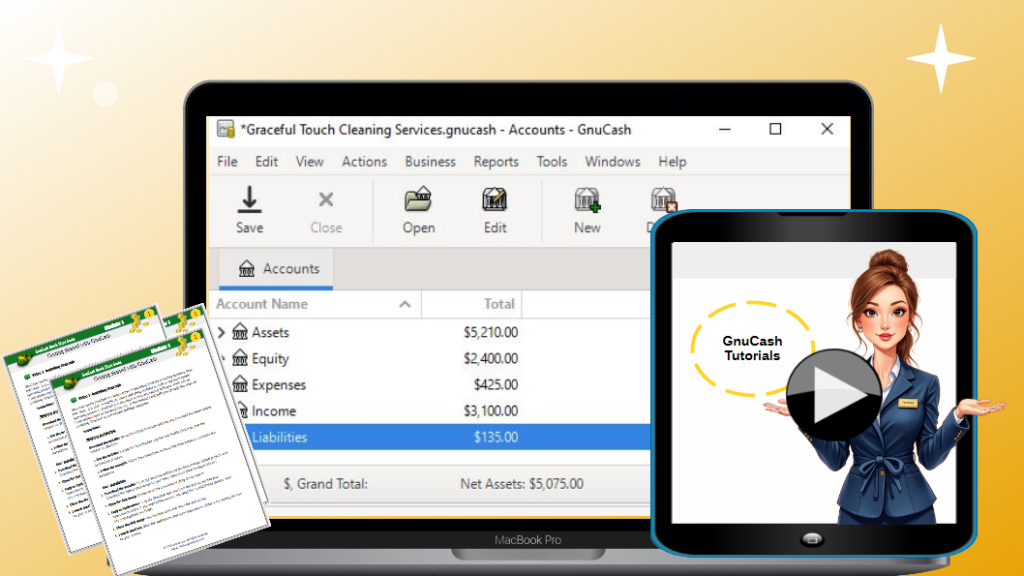Viewport: 1024px width, 576px height.
Task: Click the Expenses total $425.00
Action: (496, 385)
